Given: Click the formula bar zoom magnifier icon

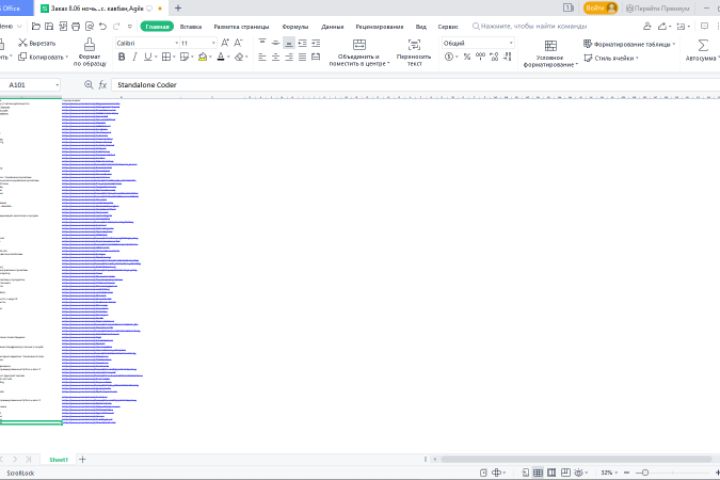Looking at the screenshot, I should pos(89,85).
